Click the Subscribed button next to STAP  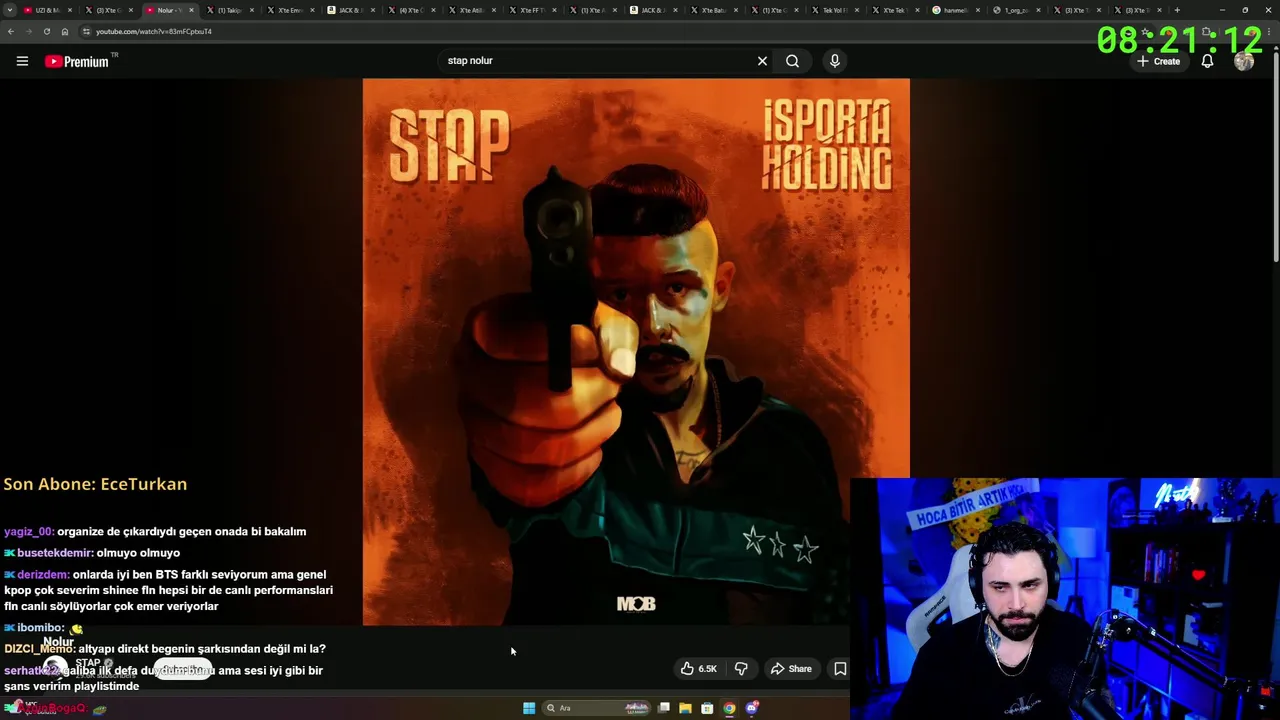pyautogui.click(x=184, y=670)
